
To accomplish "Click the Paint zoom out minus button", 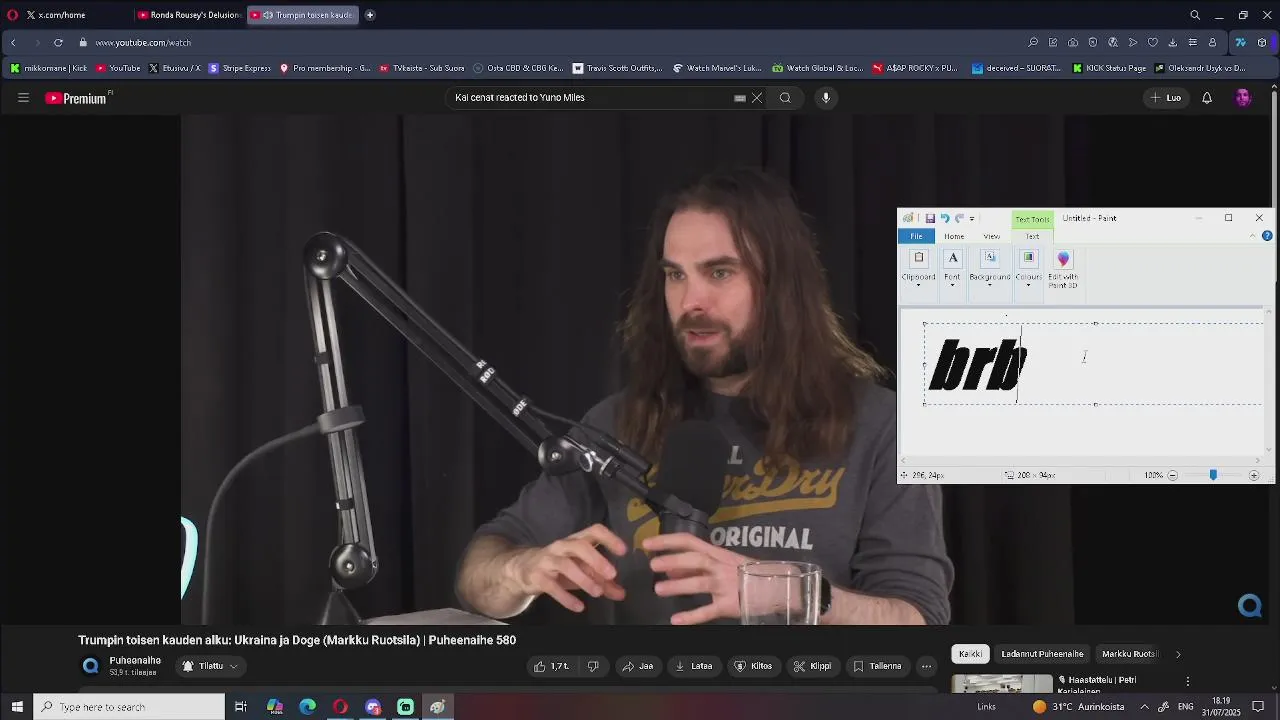I will pyautogui.click(x=1173, y=475).
